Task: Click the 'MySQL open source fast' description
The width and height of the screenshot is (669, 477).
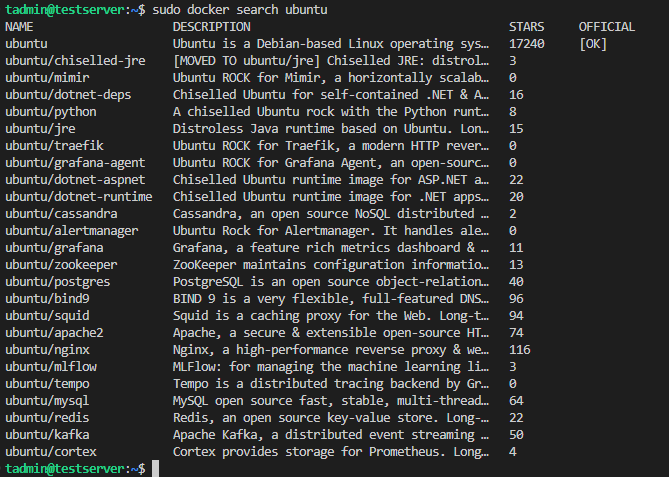Action: coord(331,401)
